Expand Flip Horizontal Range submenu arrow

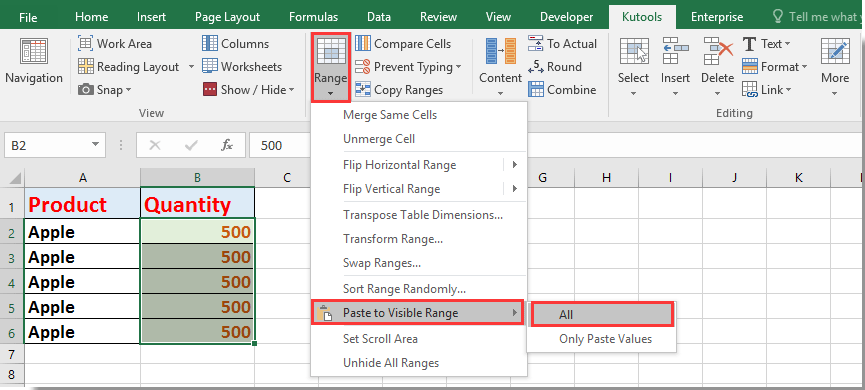click(x=514, y=164)
